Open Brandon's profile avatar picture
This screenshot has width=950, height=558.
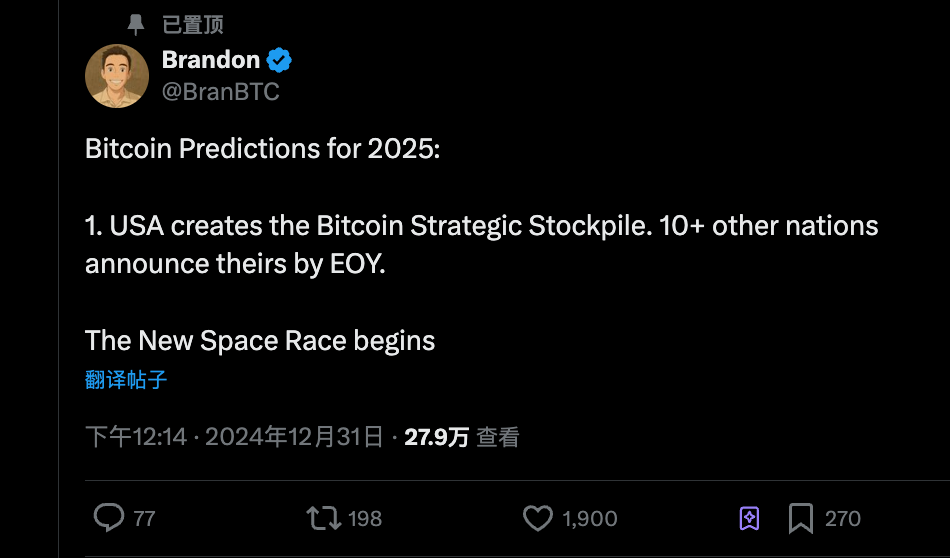pyautogui.click(x=117, y=76)
